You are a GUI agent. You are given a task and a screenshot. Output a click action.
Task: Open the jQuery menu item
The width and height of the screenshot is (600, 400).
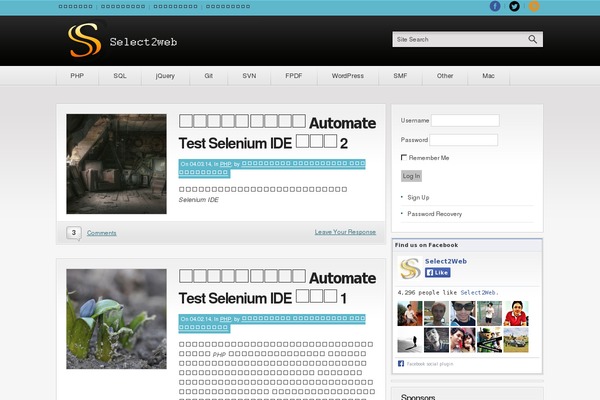(165, 76)
